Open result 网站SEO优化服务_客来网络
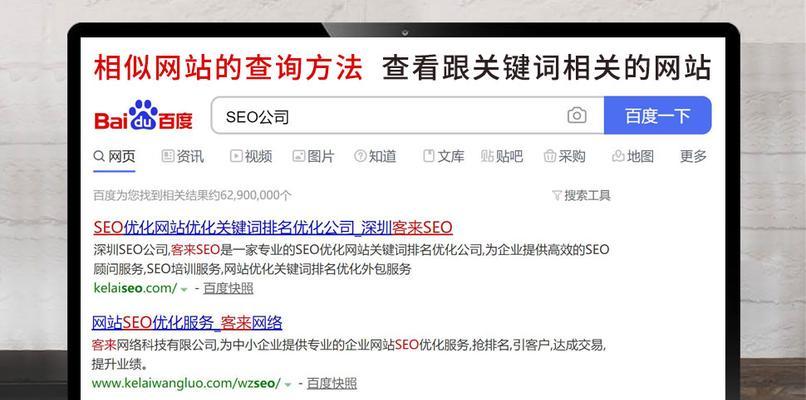 click(187, 322)
